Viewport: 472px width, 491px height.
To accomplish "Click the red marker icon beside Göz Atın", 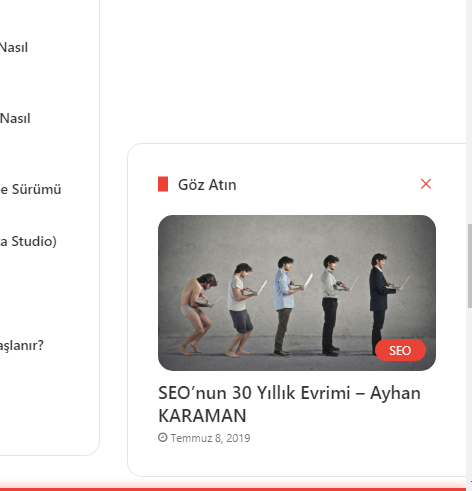I will (163, 184).
